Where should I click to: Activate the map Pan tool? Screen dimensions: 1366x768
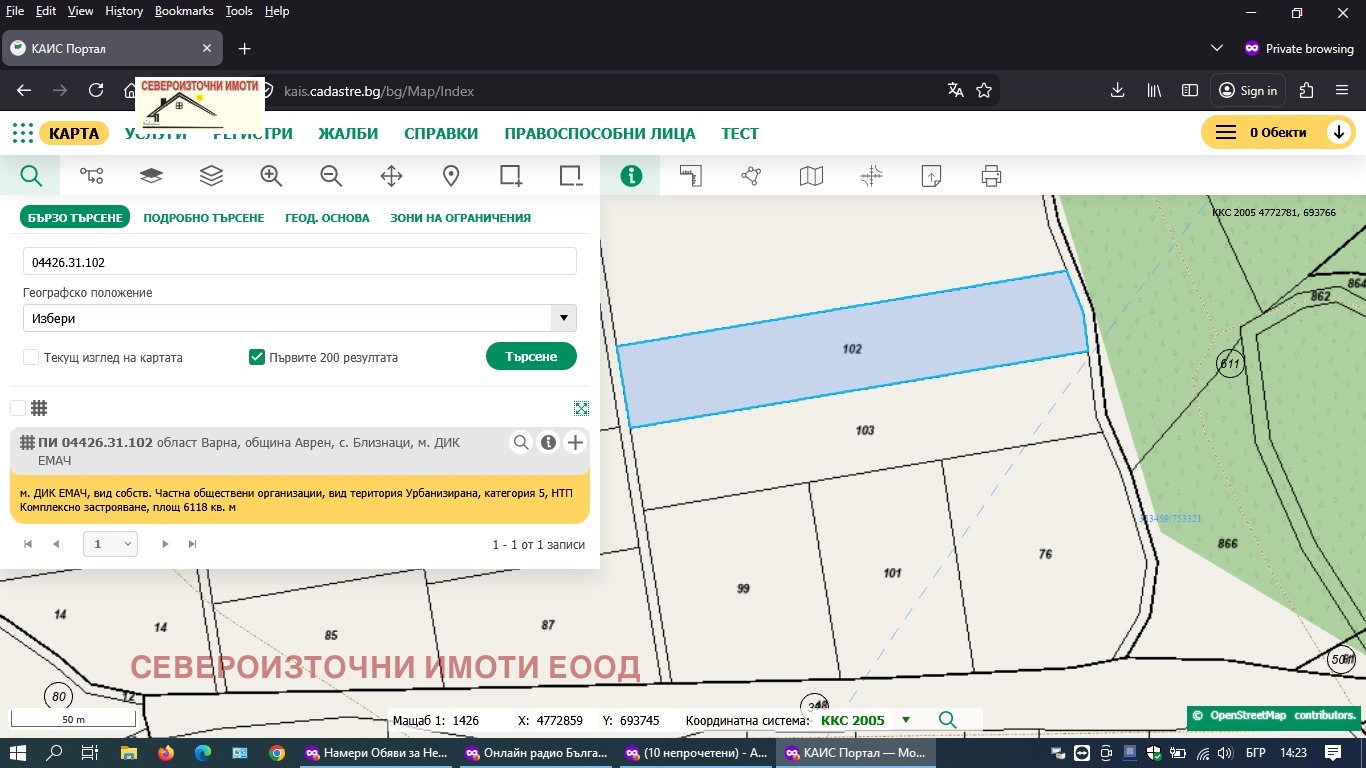(x=390, y=175)
